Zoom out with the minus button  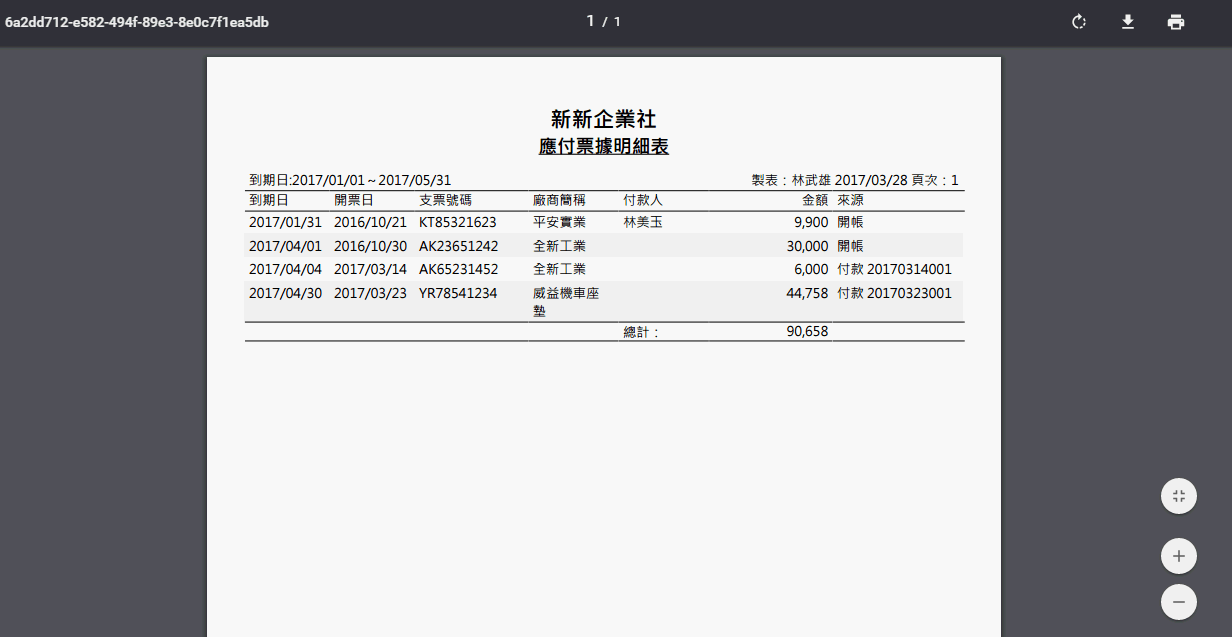(1179, 602)
